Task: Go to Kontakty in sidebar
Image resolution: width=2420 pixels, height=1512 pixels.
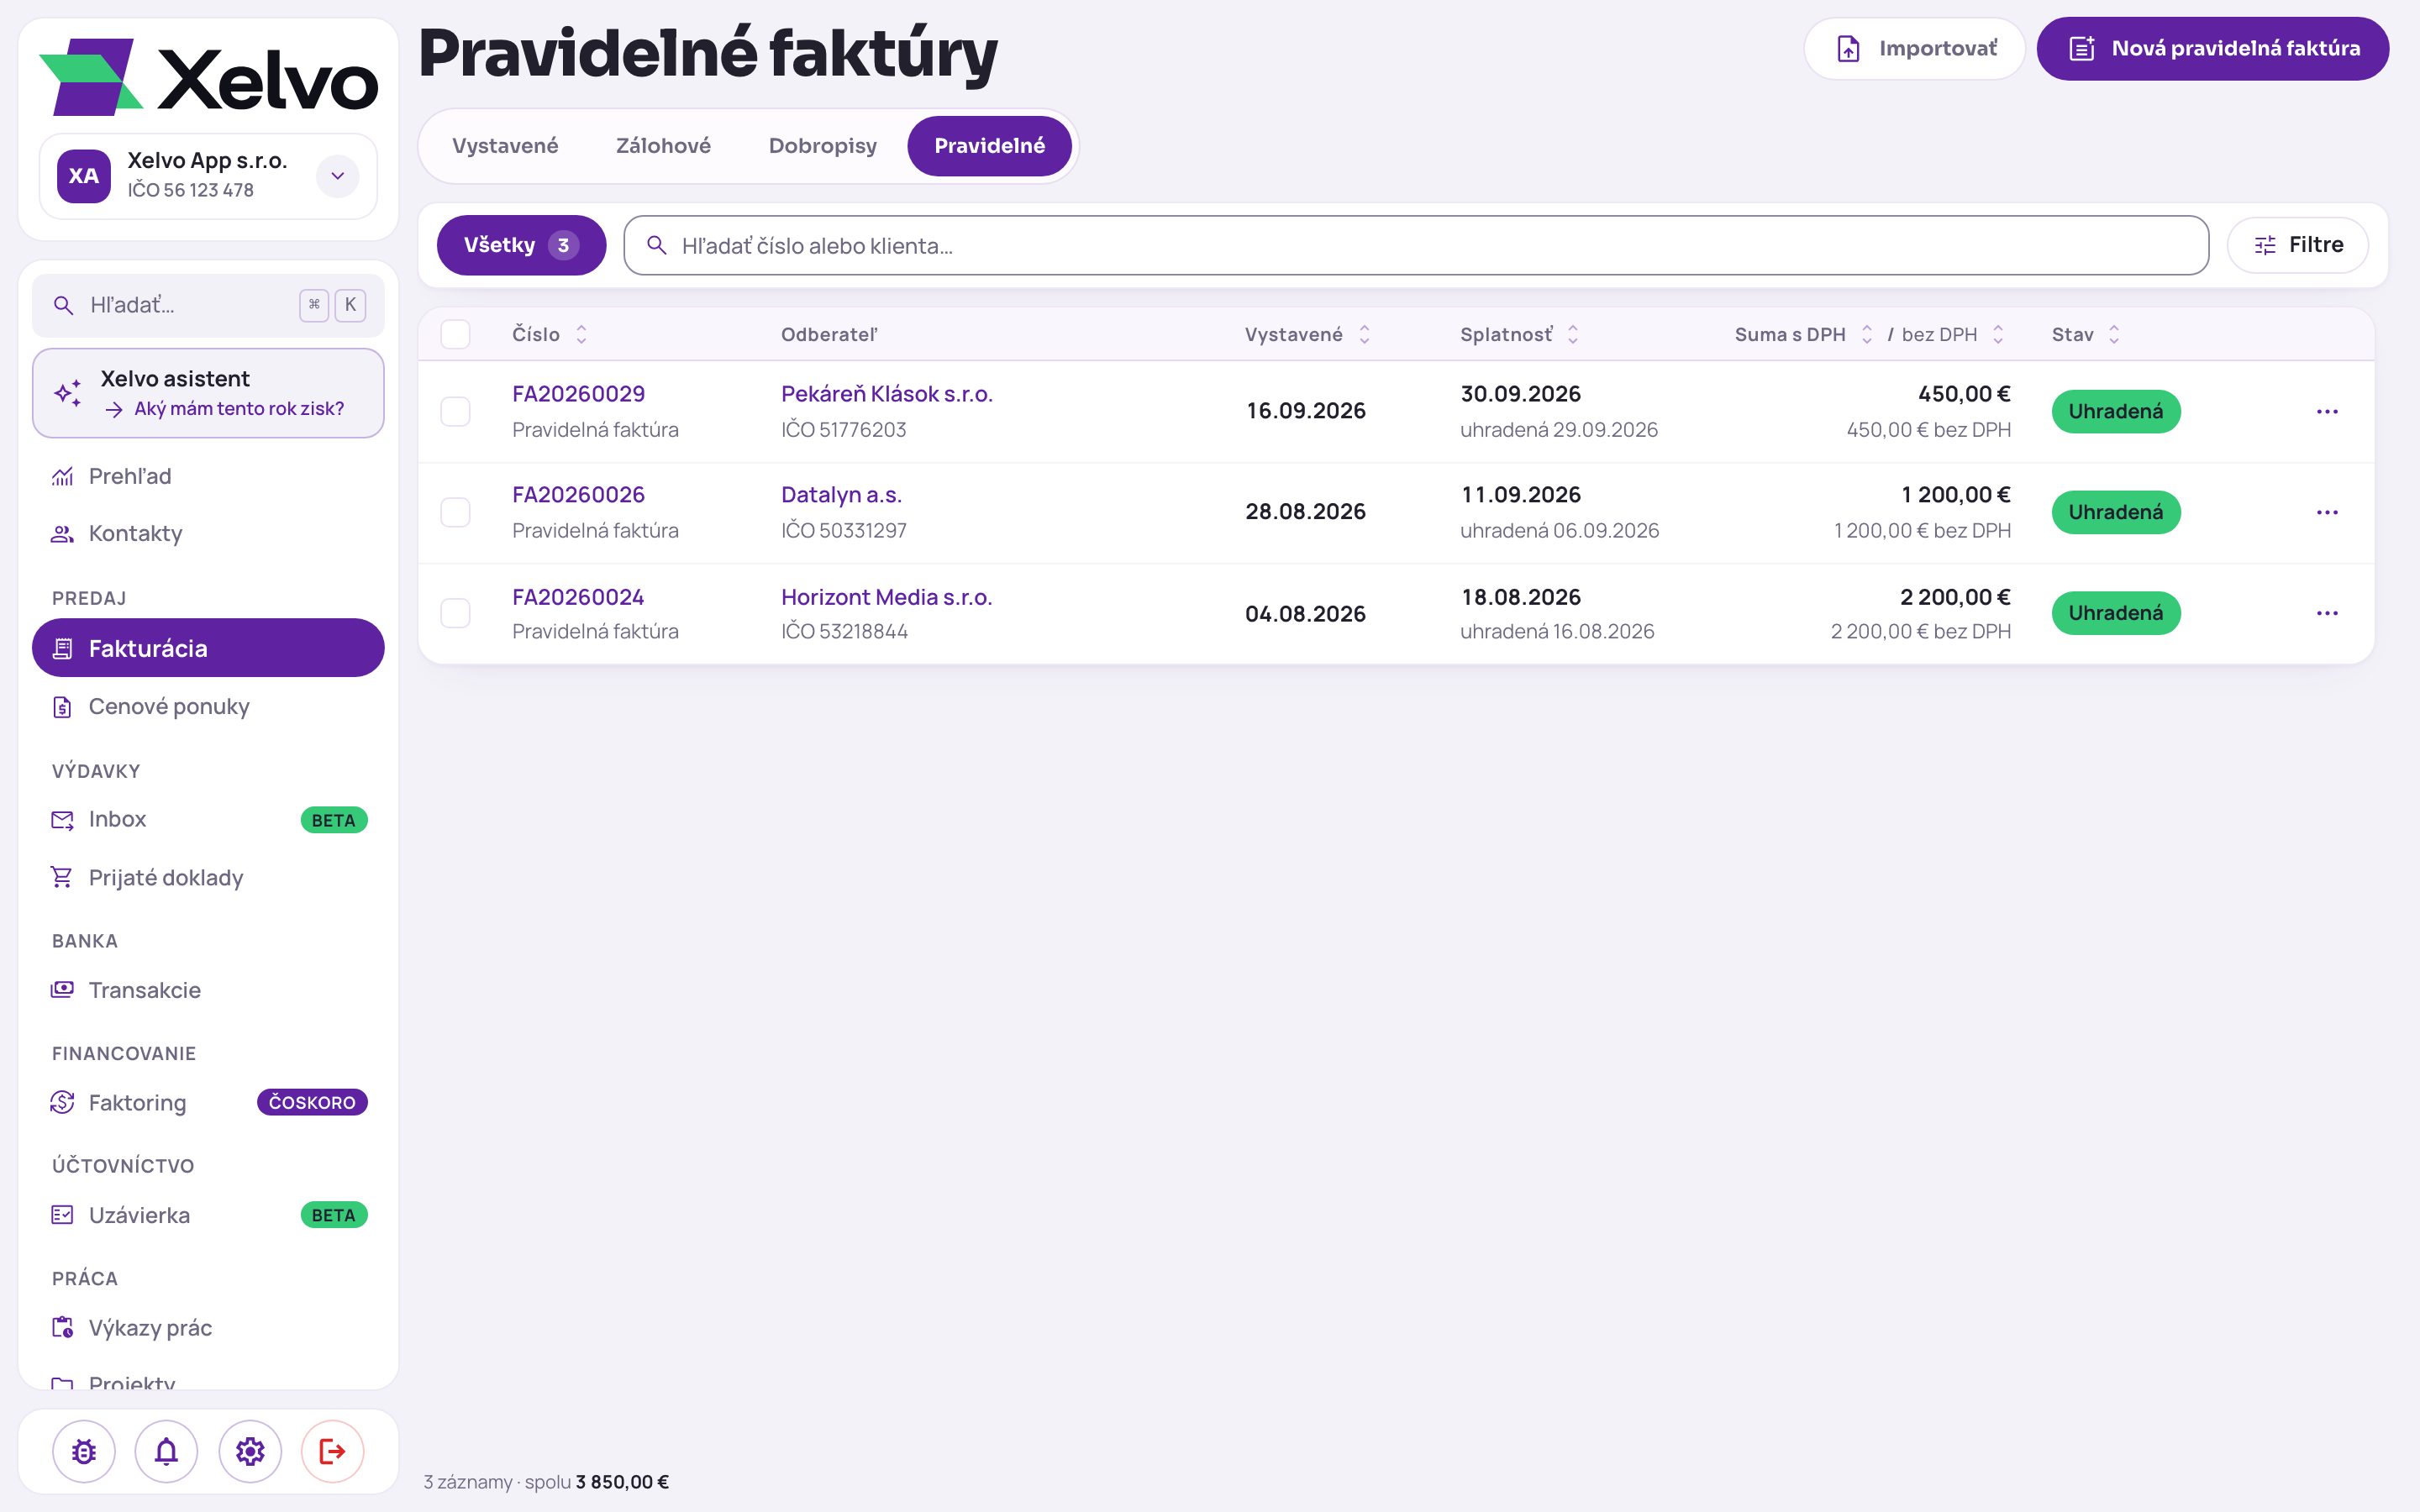Action: 208,533
